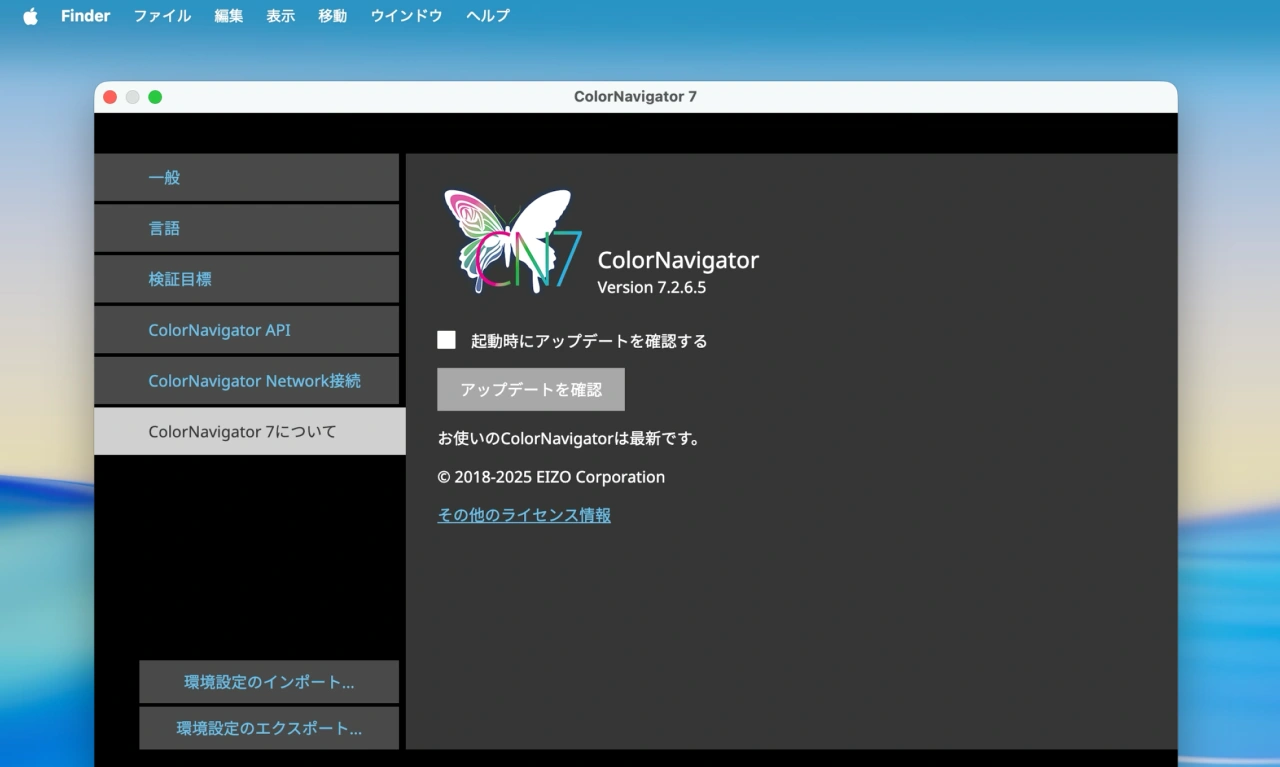Click the Finder menu item

click(85, 15)
